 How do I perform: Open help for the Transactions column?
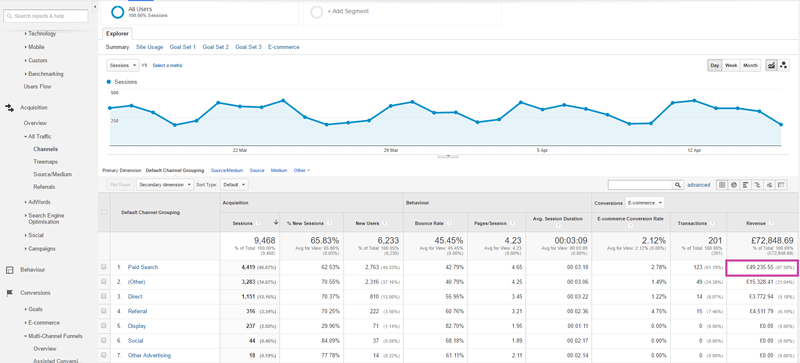[713, 223]
